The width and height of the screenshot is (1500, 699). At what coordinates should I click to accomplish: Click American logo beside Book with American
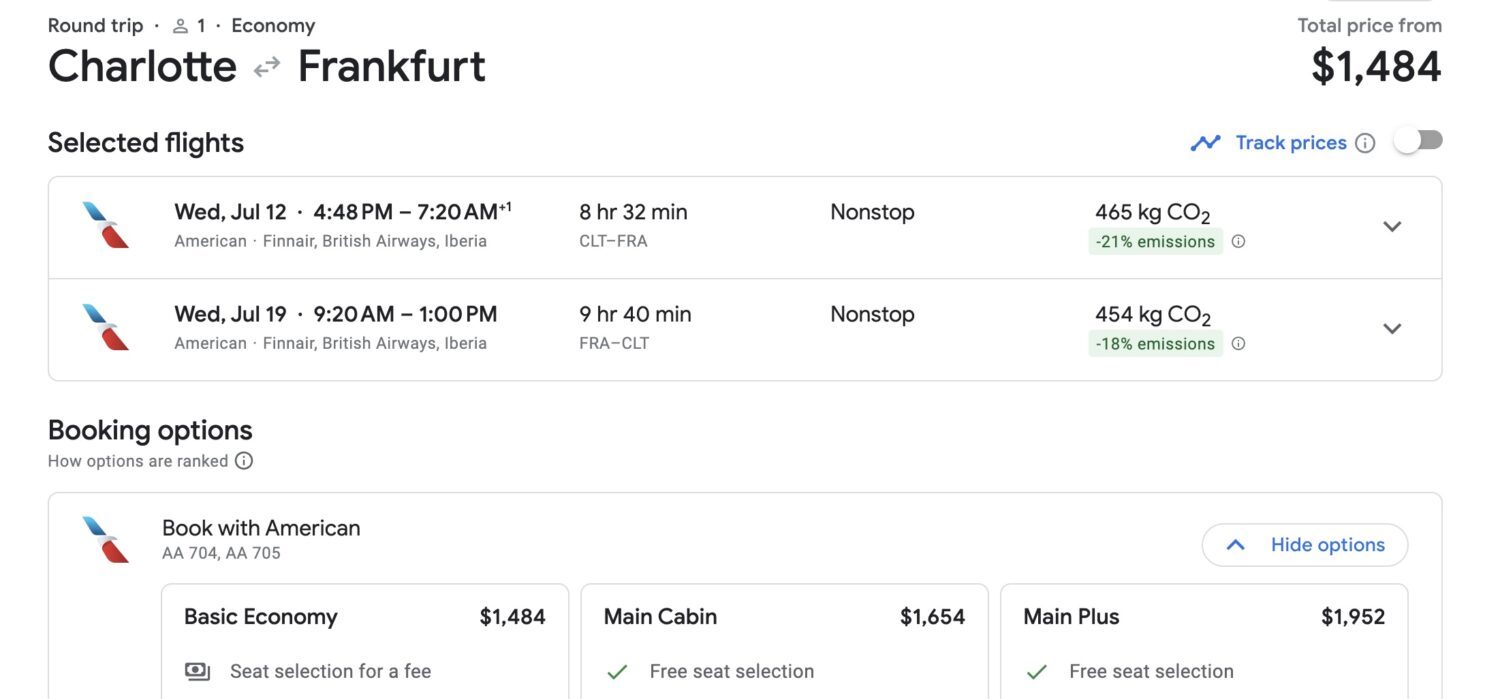[x=106, y=539]
